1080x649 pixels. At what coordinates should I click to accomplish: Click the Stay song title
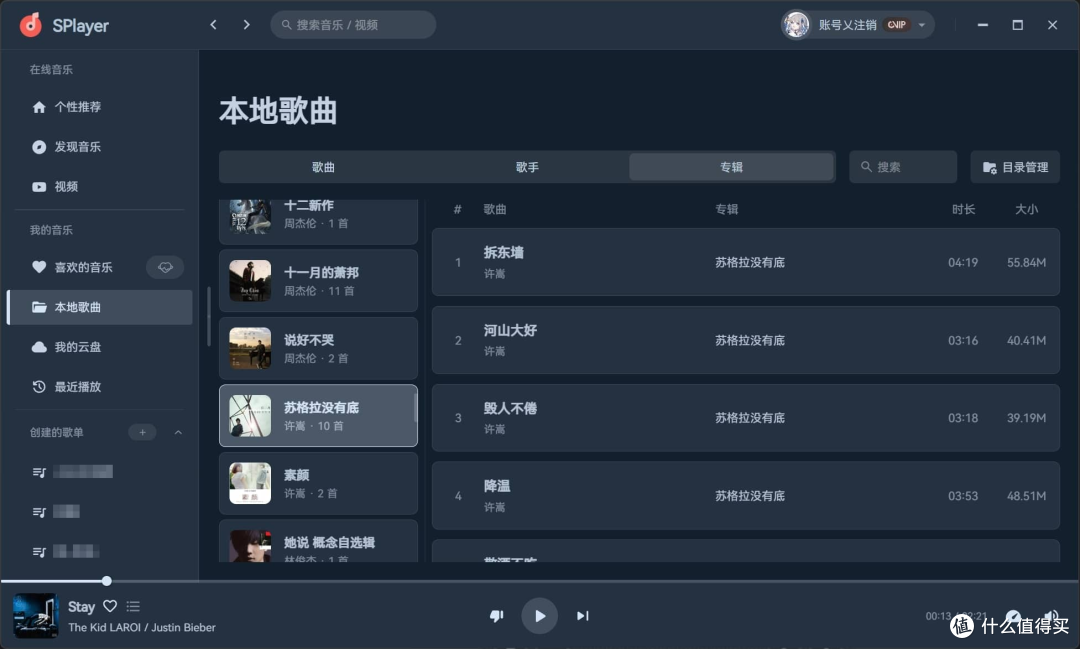click(x=81, y=607)
